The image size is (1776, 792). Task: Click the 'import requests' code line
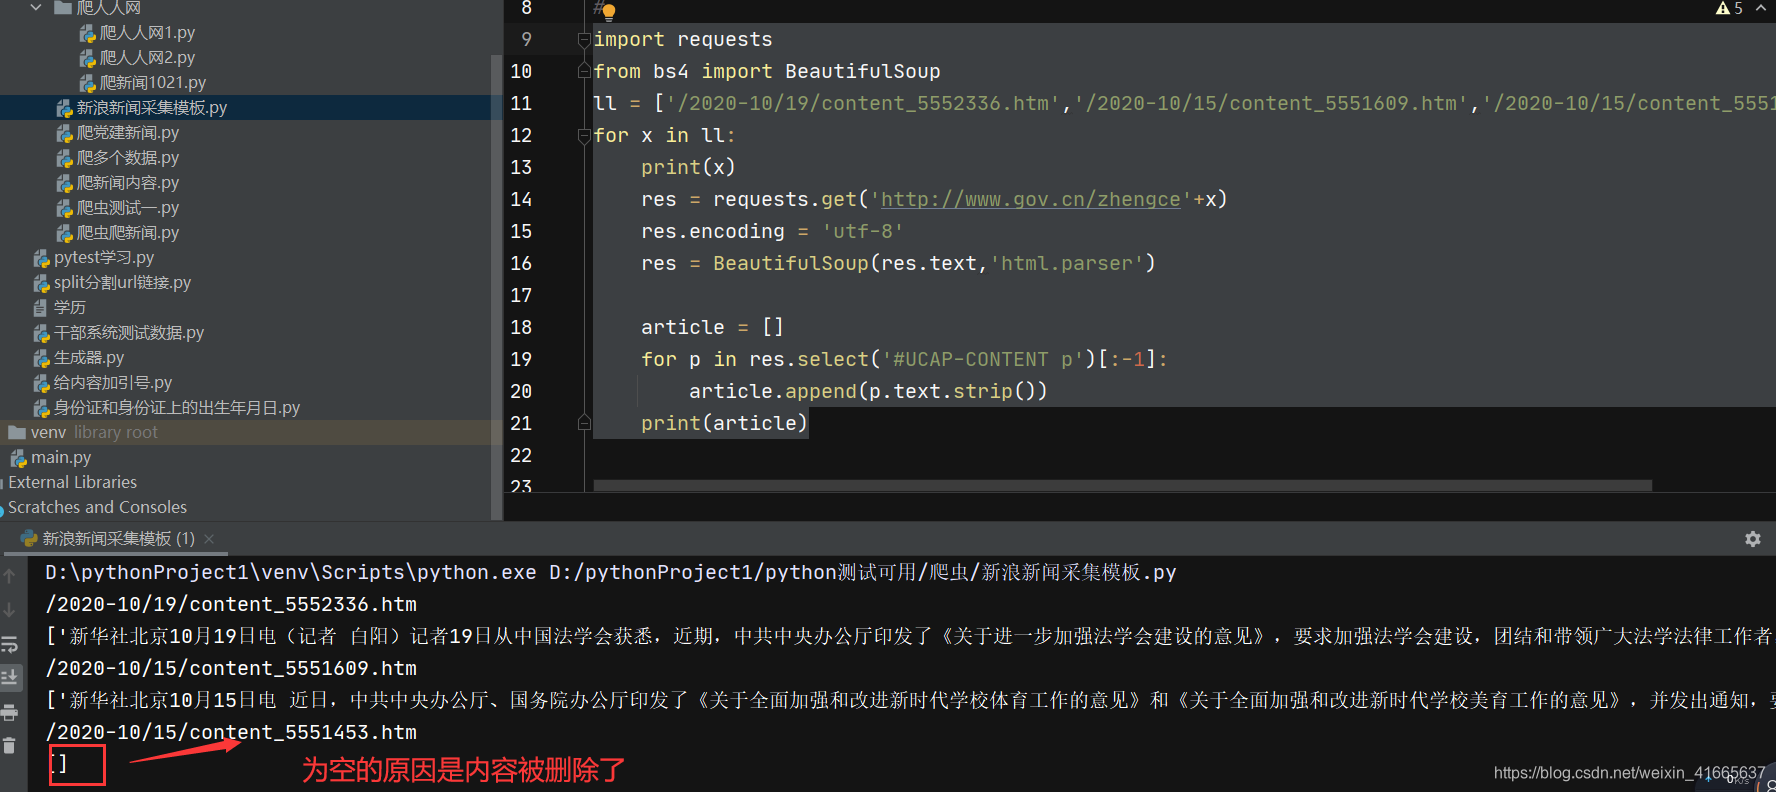pos(683,40)
